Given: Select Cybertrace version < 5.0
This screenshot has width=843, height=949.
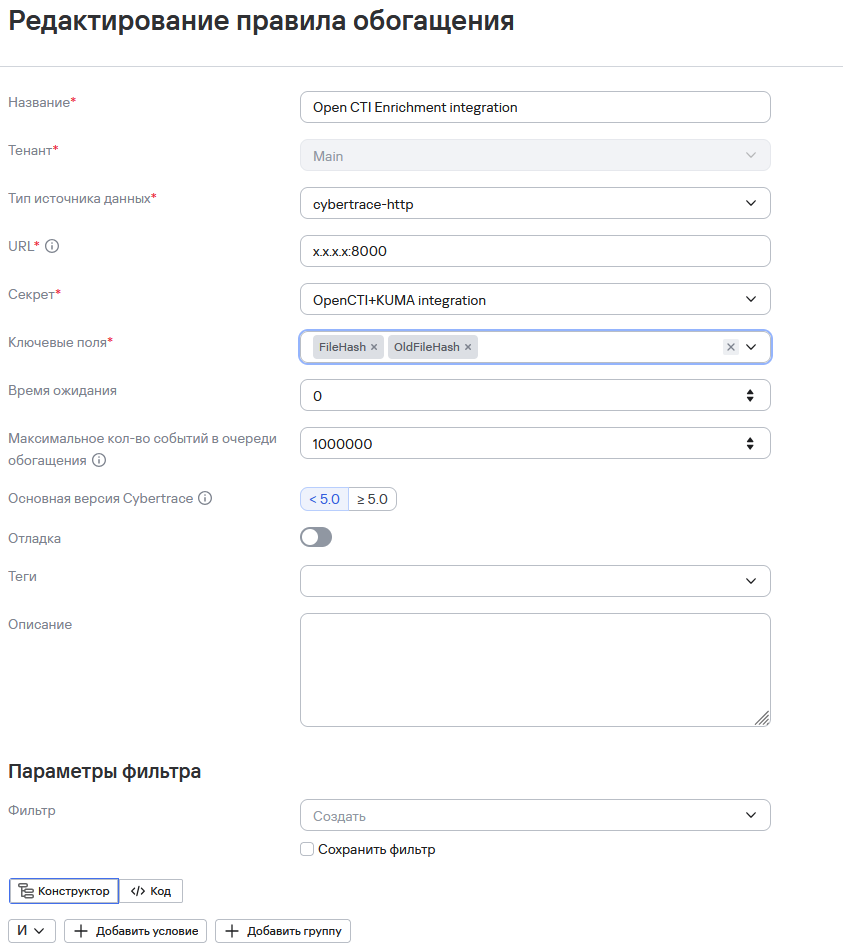Looking at the screenshot, I should click(x=325, y=499).
